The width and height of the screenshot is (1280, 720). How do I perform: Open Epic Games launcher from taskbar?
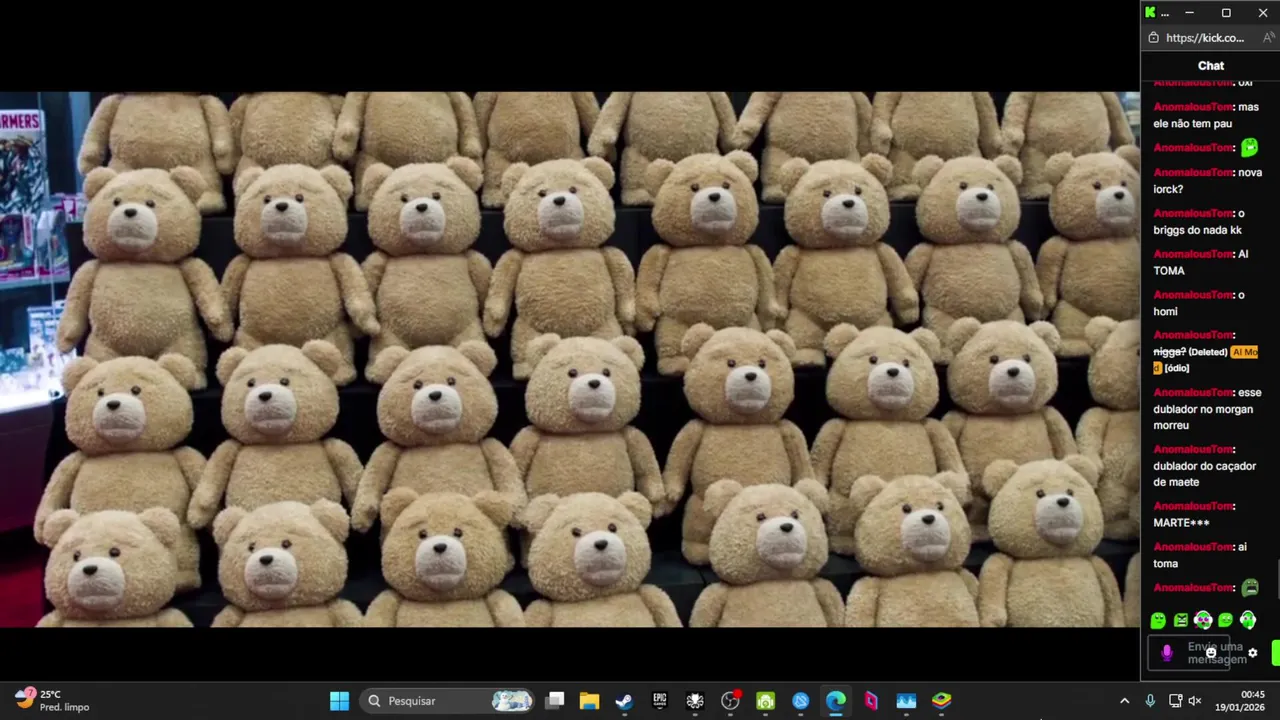[x=660, y=701]
